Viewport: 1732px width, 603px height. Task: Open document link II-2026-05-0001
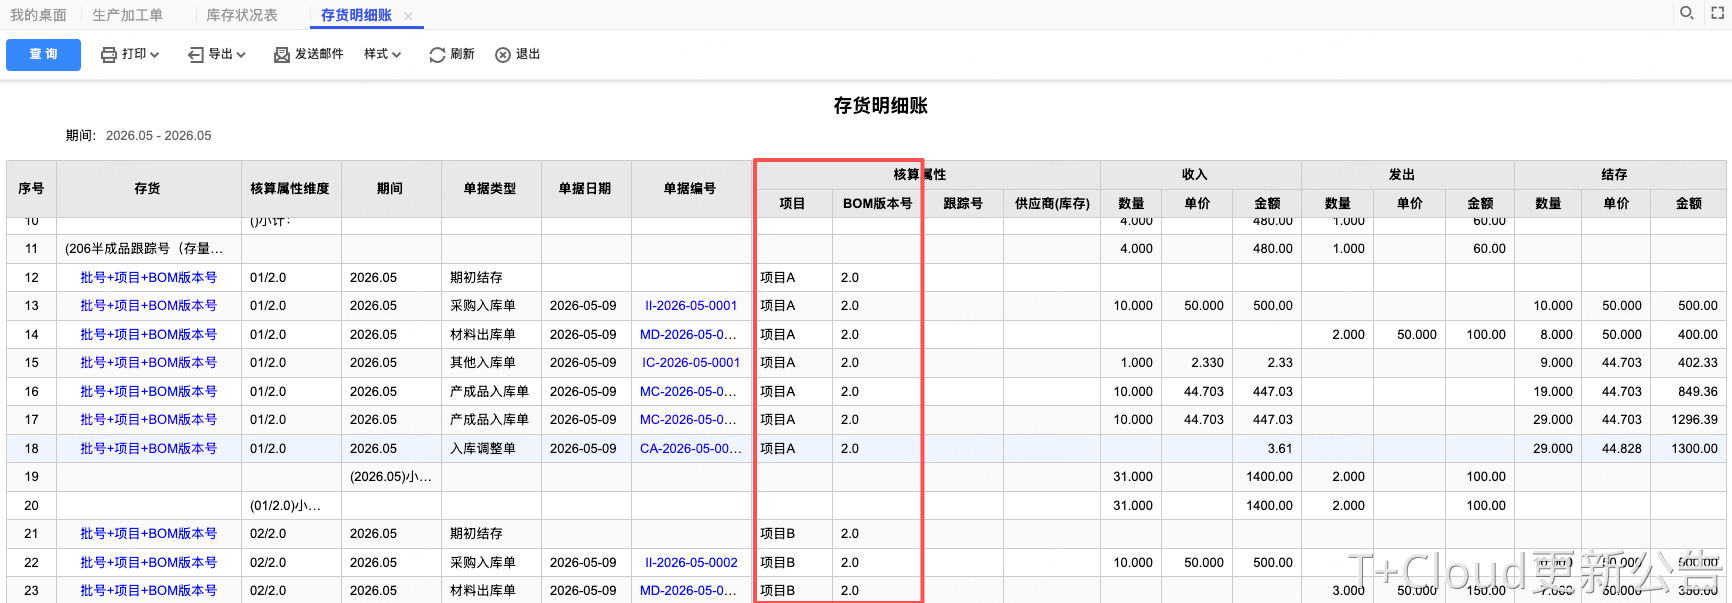click(691, 306)
